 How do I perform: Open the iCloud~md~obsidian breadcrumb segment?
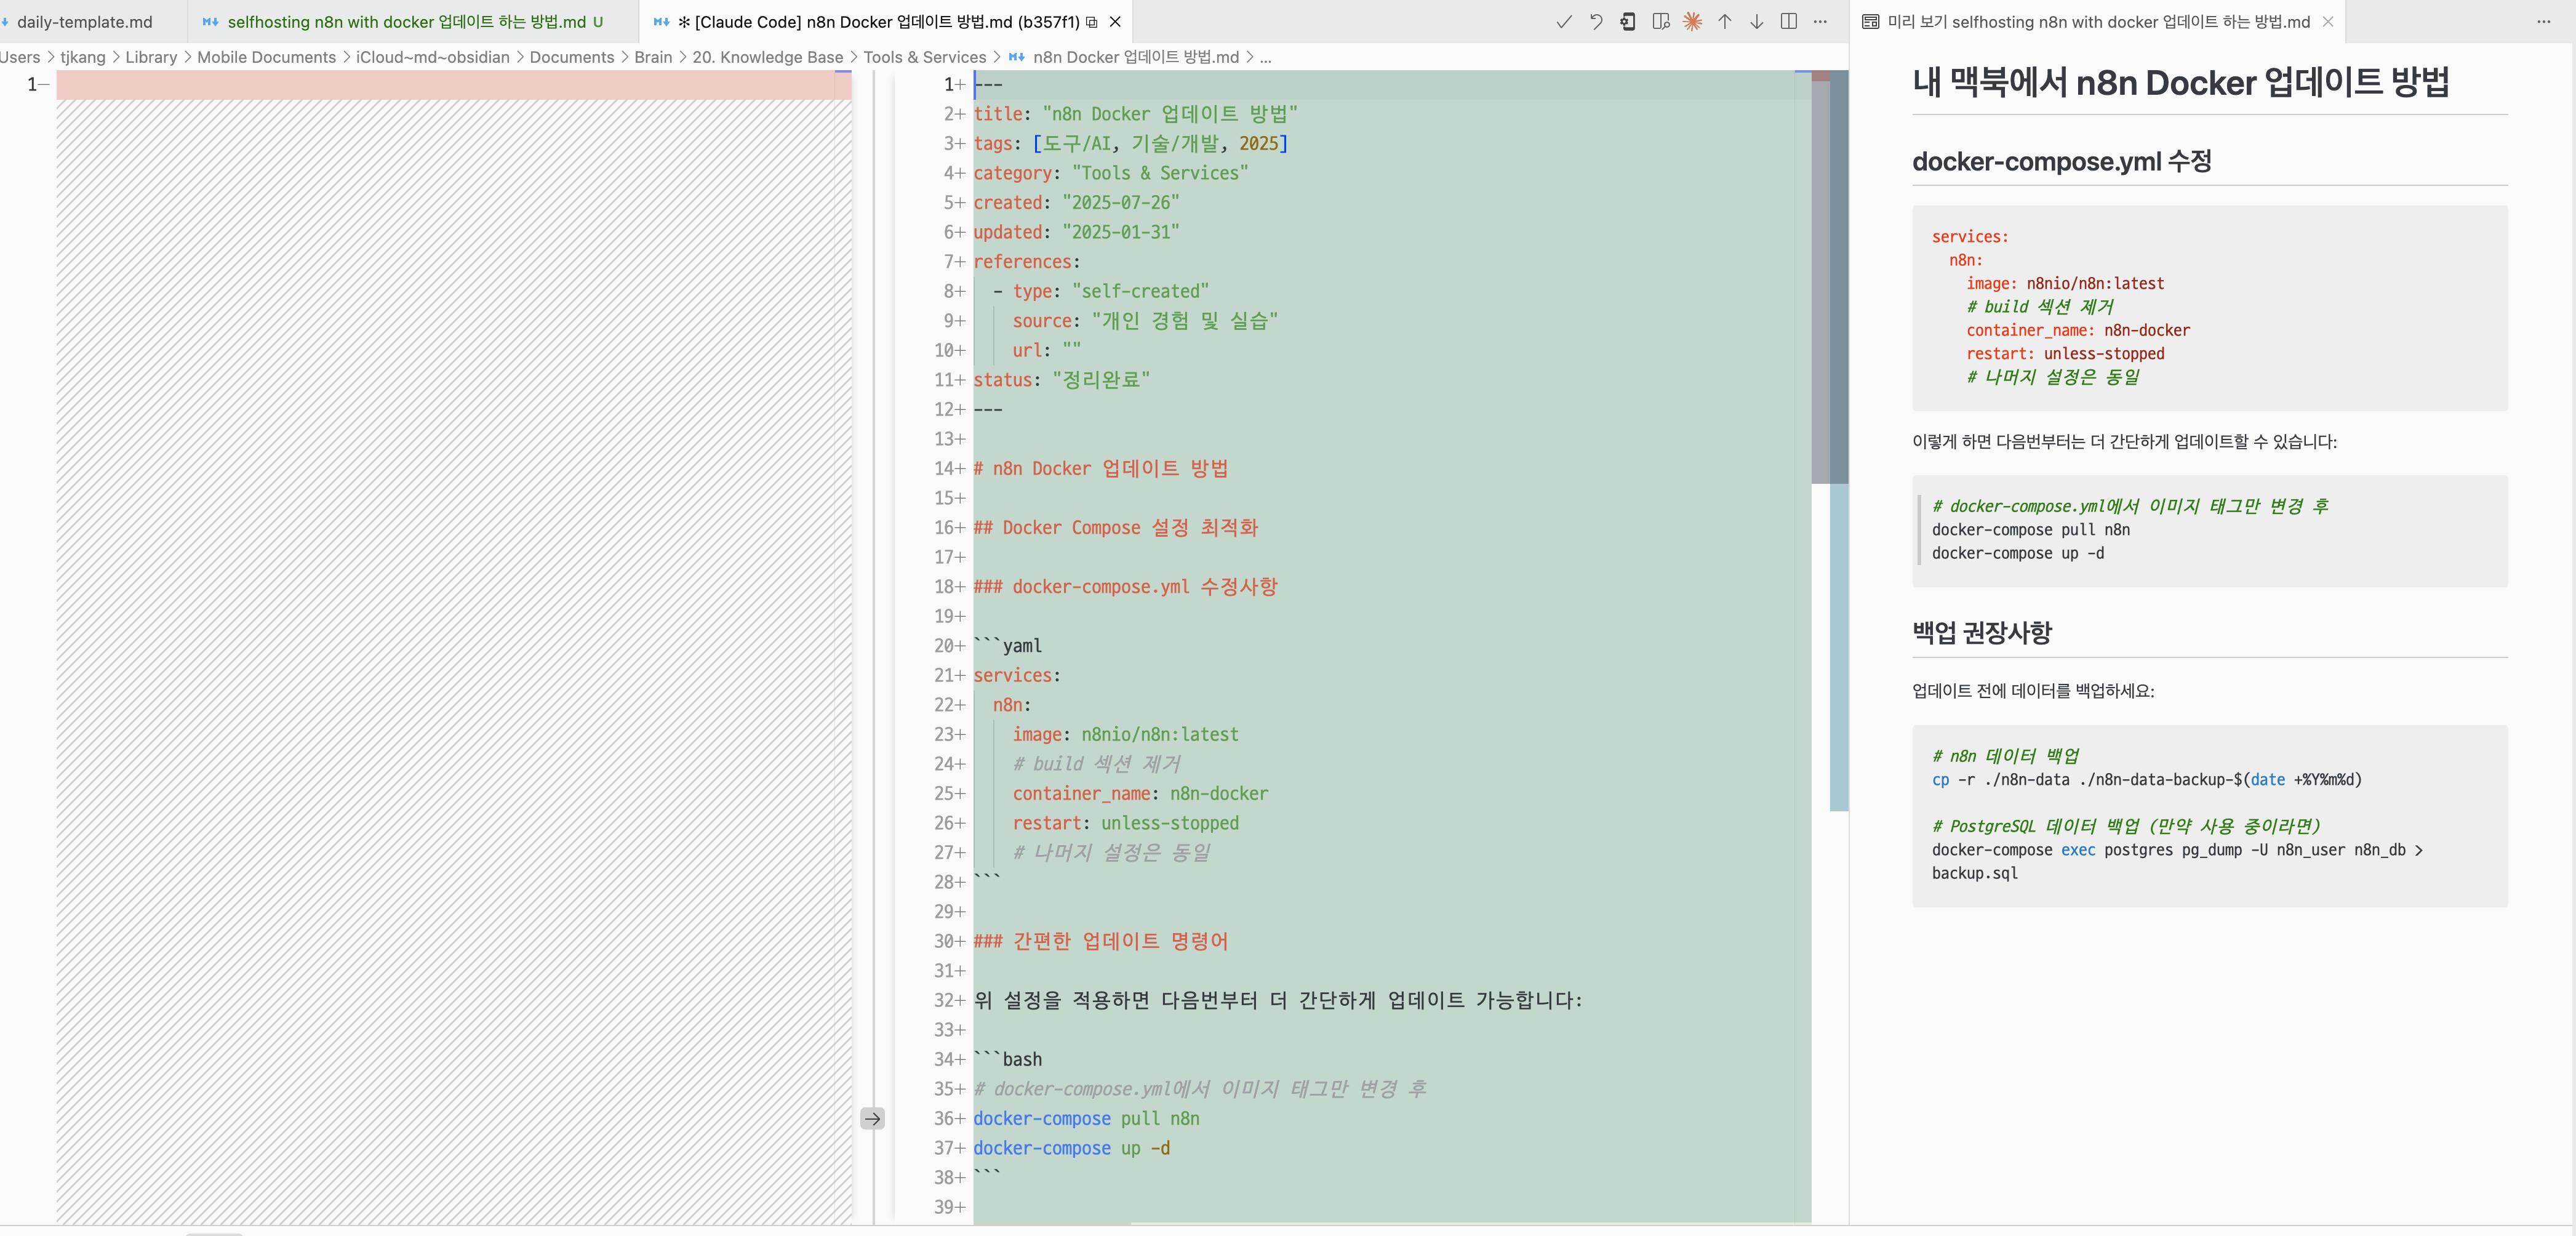click(x=432, y=57)
